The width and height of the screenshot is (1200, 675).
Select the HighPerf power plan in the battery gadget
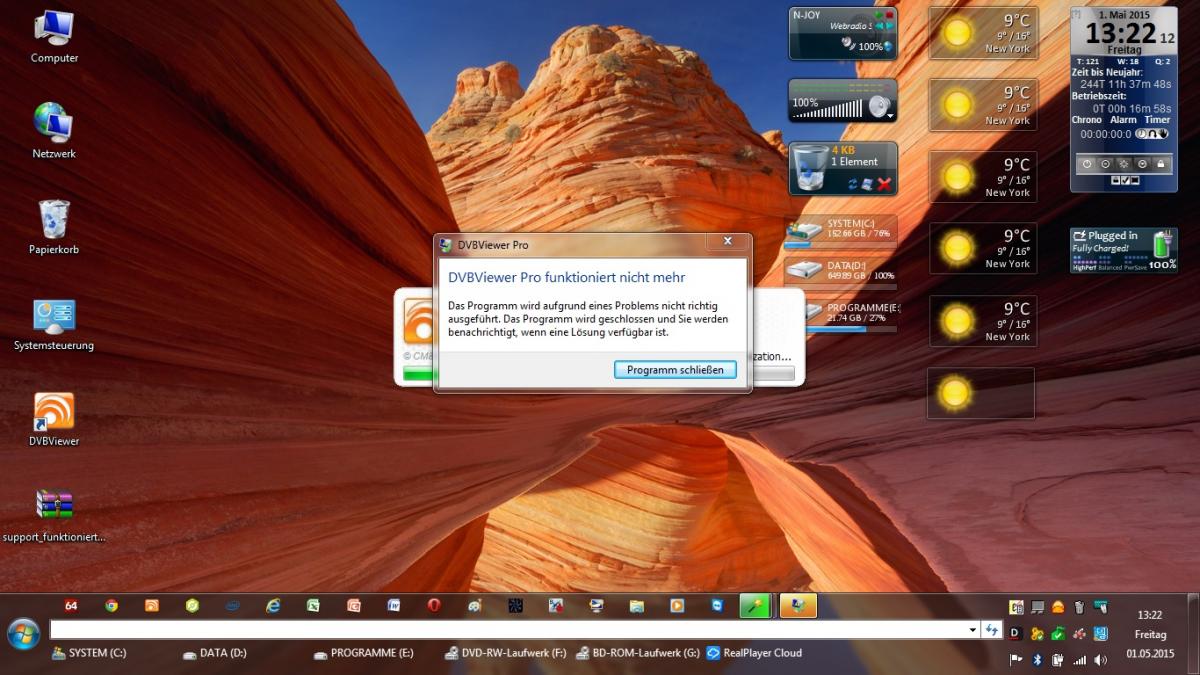click(1084, 267)
